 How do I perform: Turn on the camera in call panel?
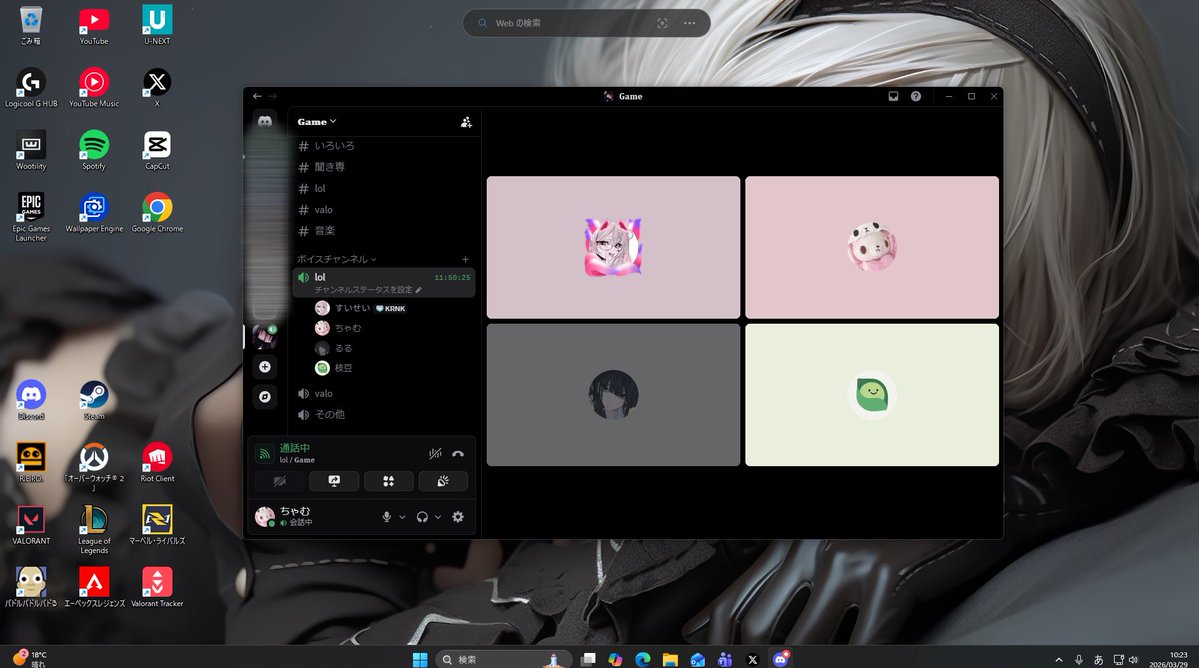point(280,481)
